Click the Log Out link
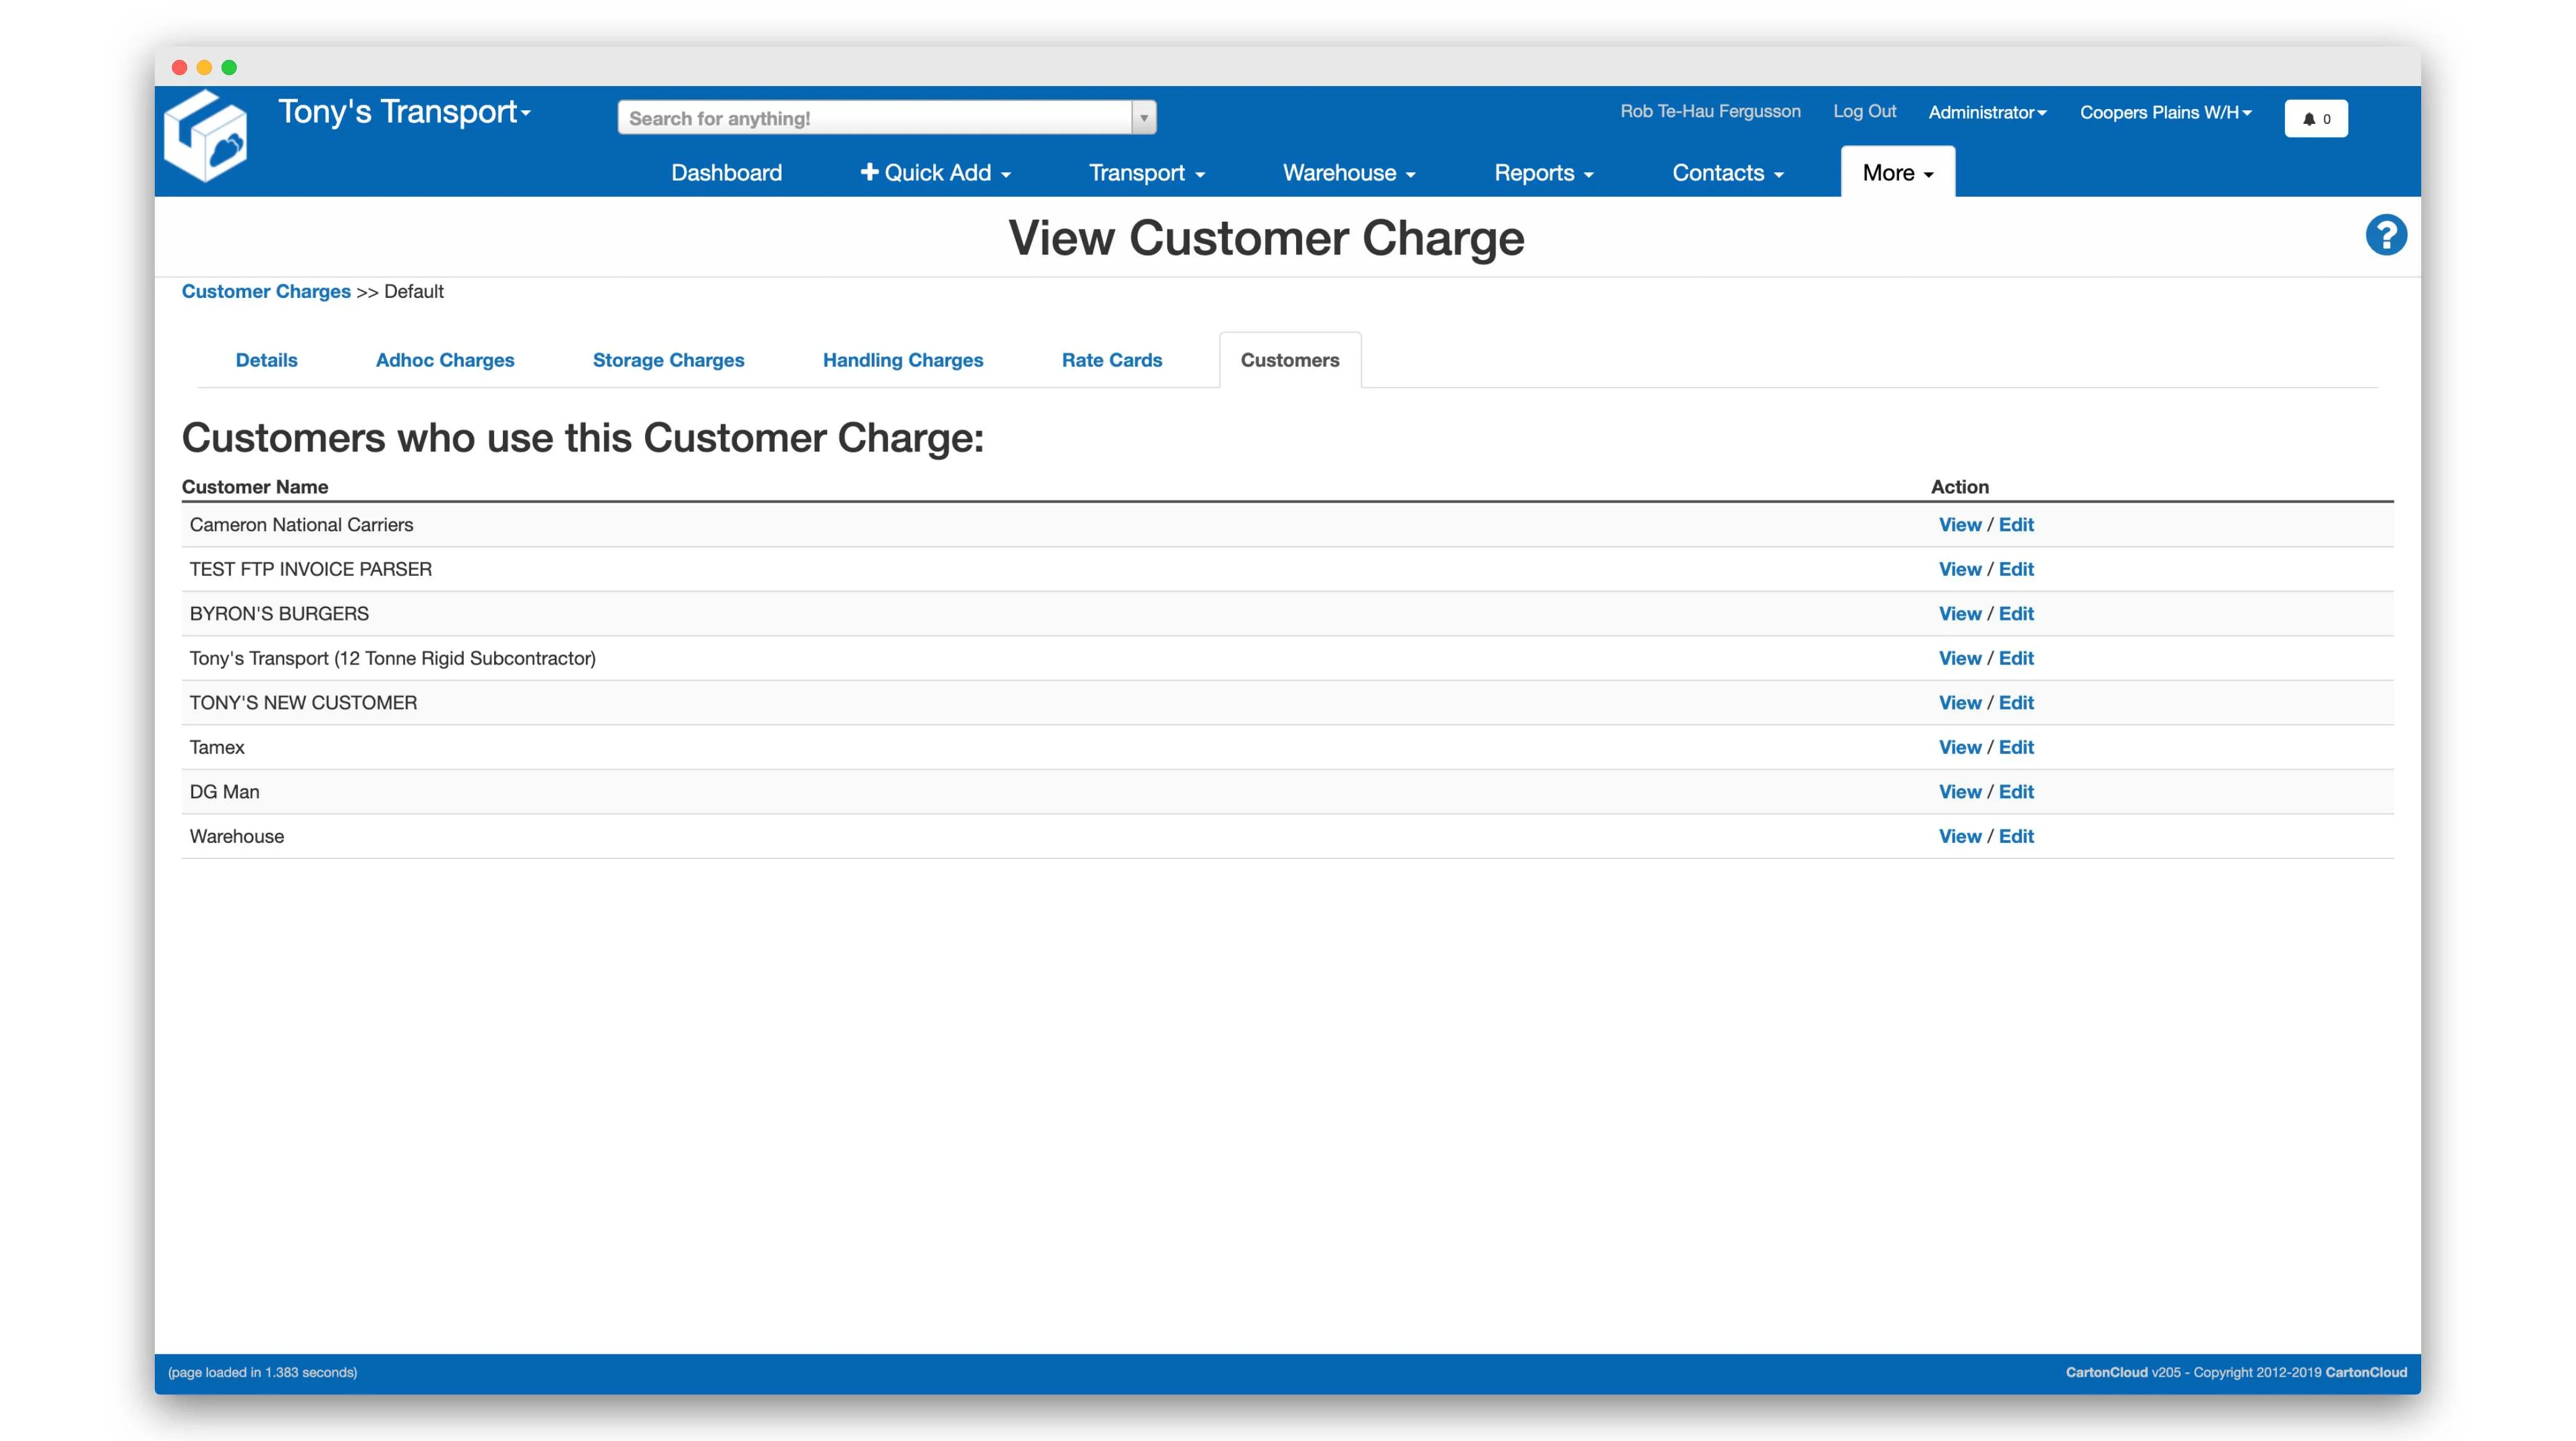2576x1441 pixels. tap(1864, 111)
